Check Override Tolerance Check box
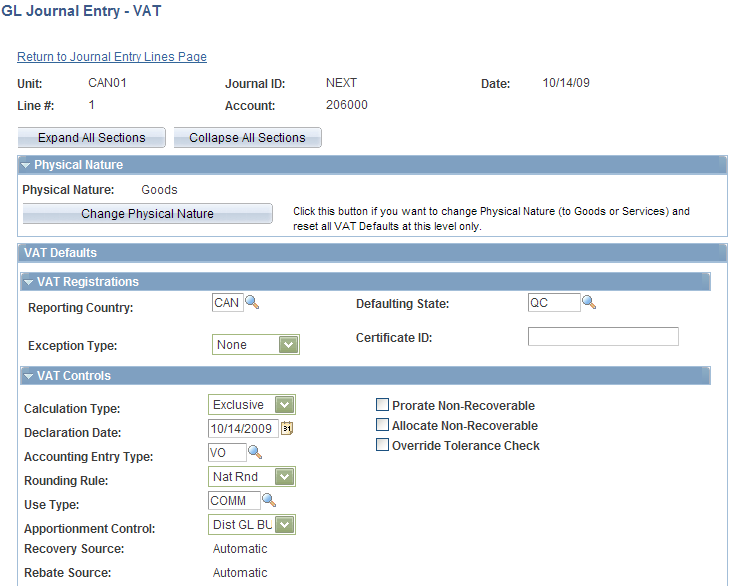The height and width of the screenshot is (586, 740). (x=382, y=445)
